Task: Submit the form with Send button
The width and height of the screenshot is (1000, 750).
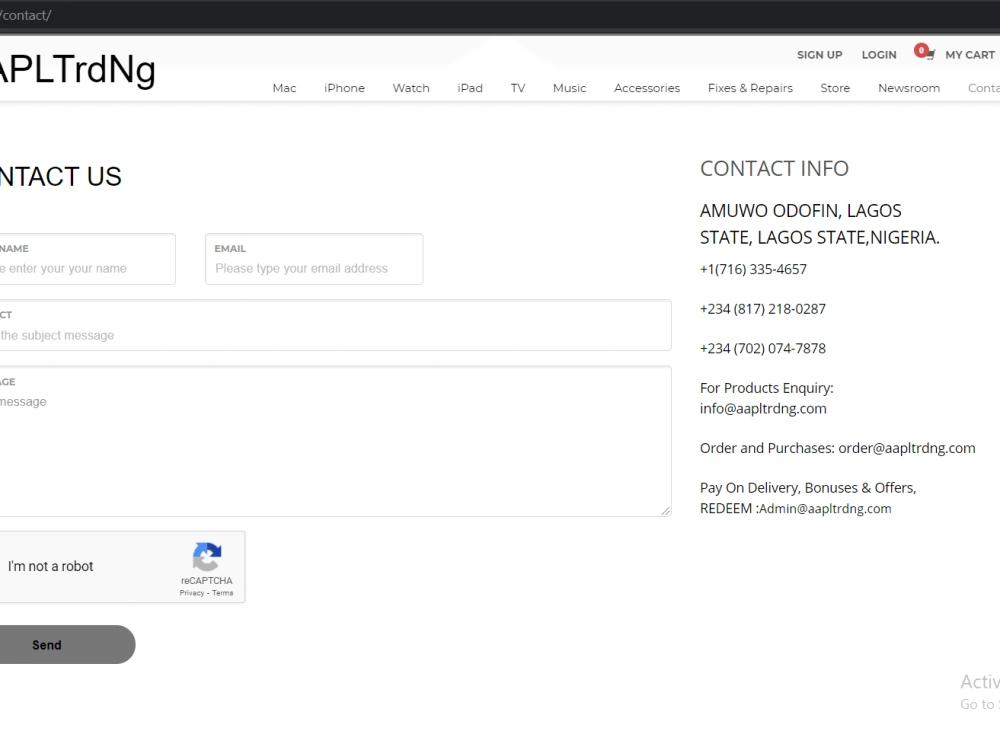Action: click(x=67, y=645)
